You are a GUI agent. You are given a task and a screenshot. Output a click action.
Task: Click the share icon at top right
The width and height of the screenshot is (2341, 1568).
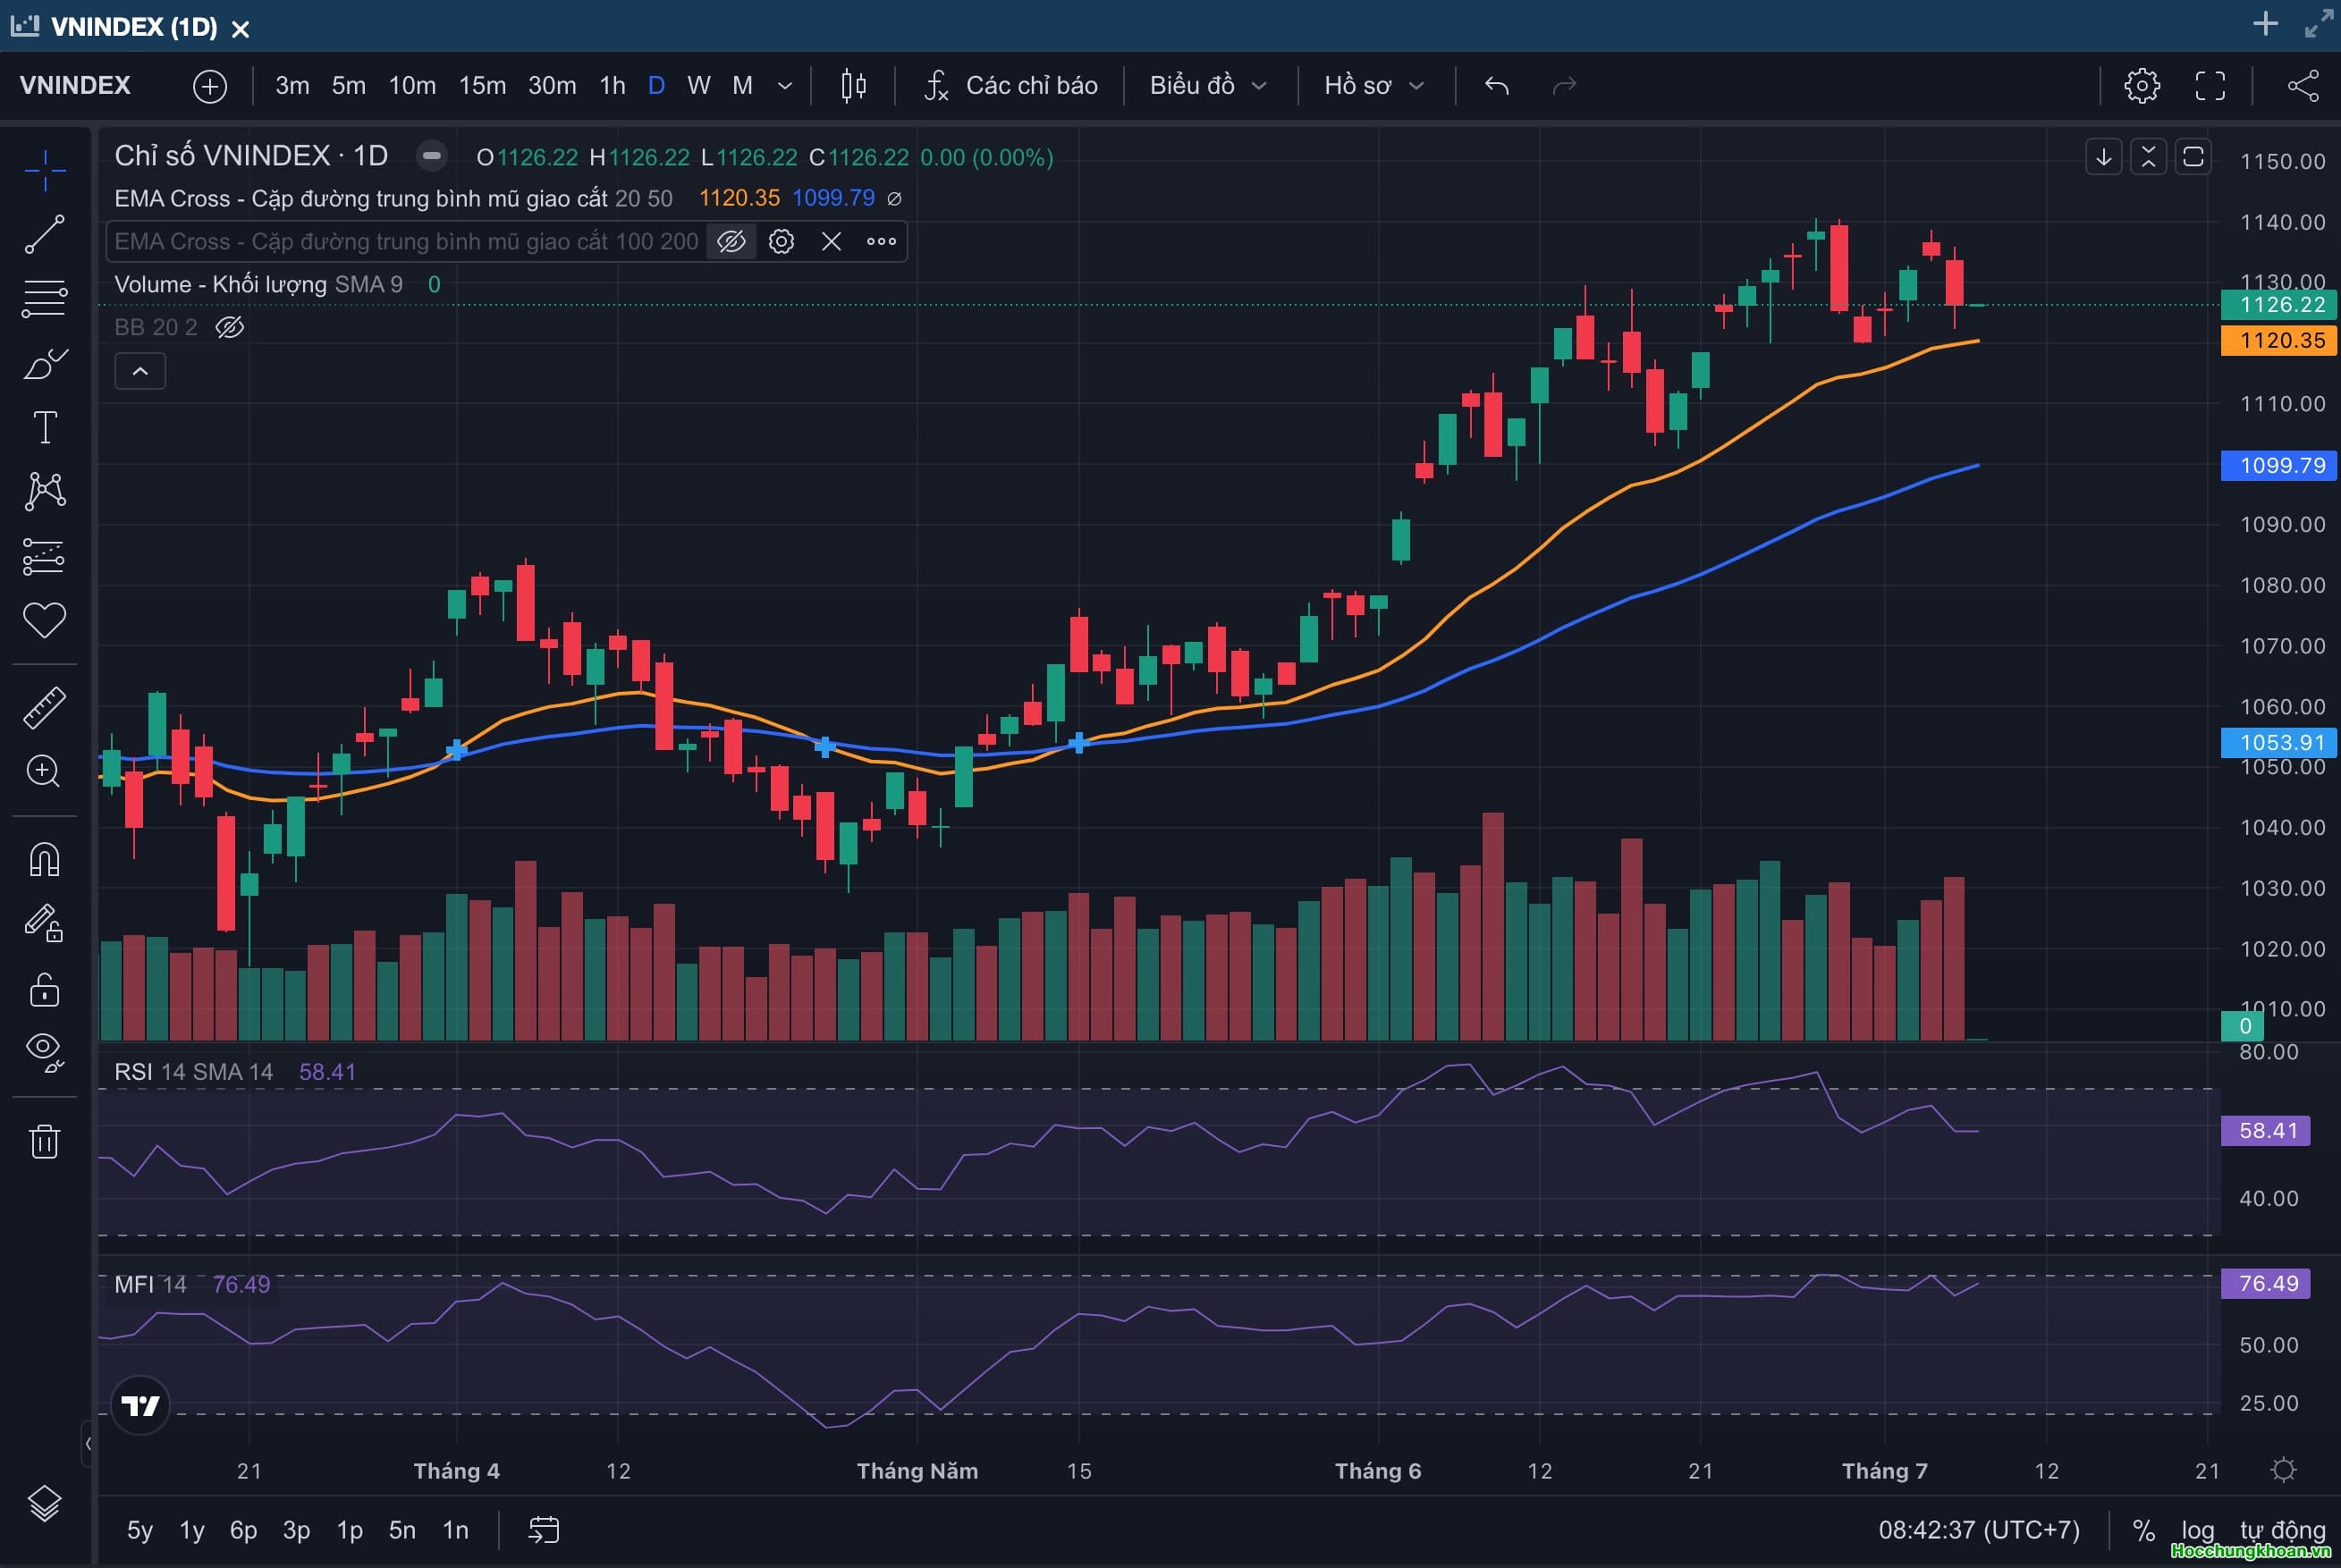[x=2303, y=86]
